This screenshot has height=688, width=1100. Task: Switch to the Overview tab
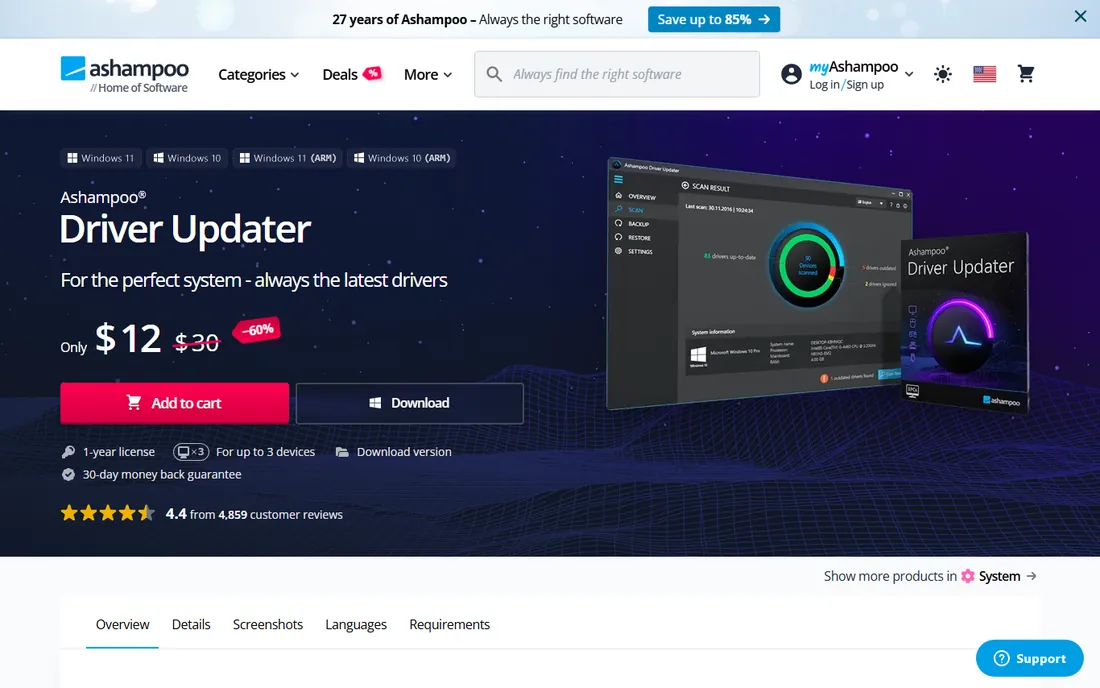[123, 624]
